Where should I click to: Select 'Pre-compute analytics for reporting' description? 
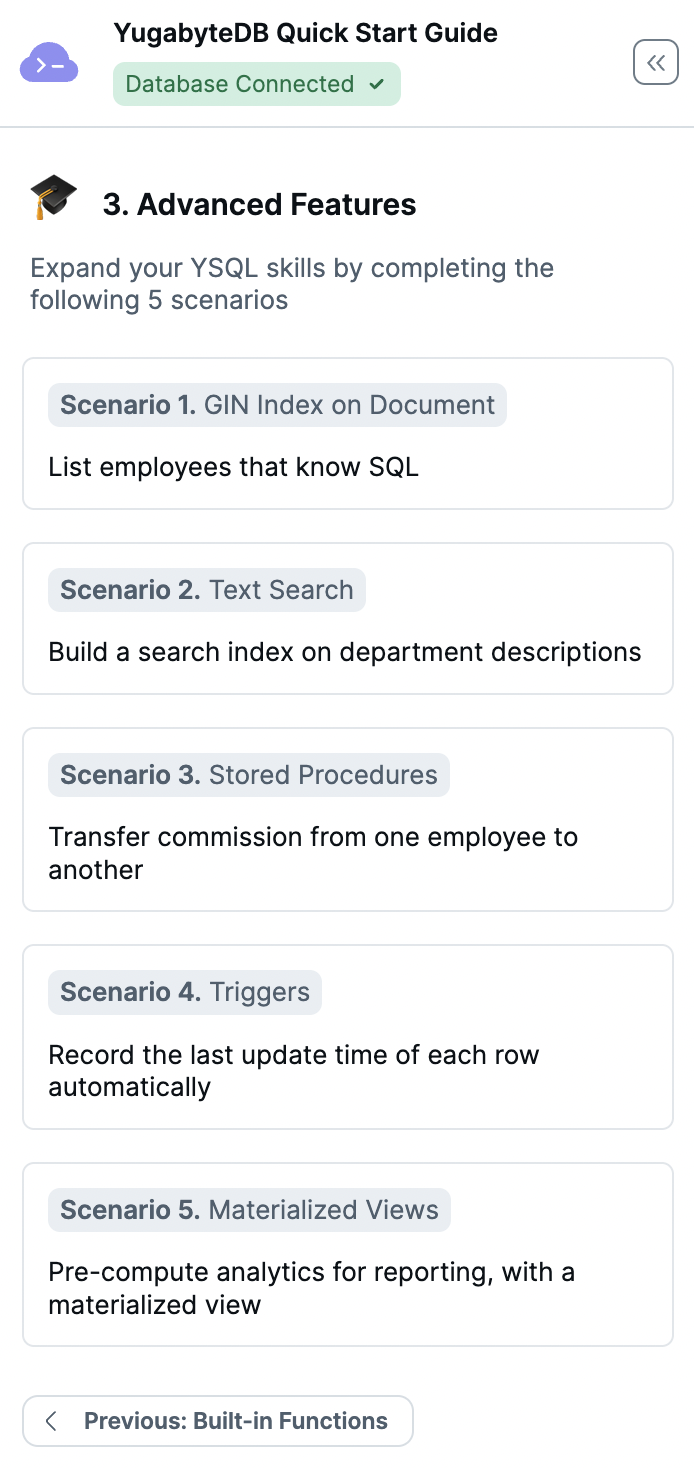(312, 1288)
